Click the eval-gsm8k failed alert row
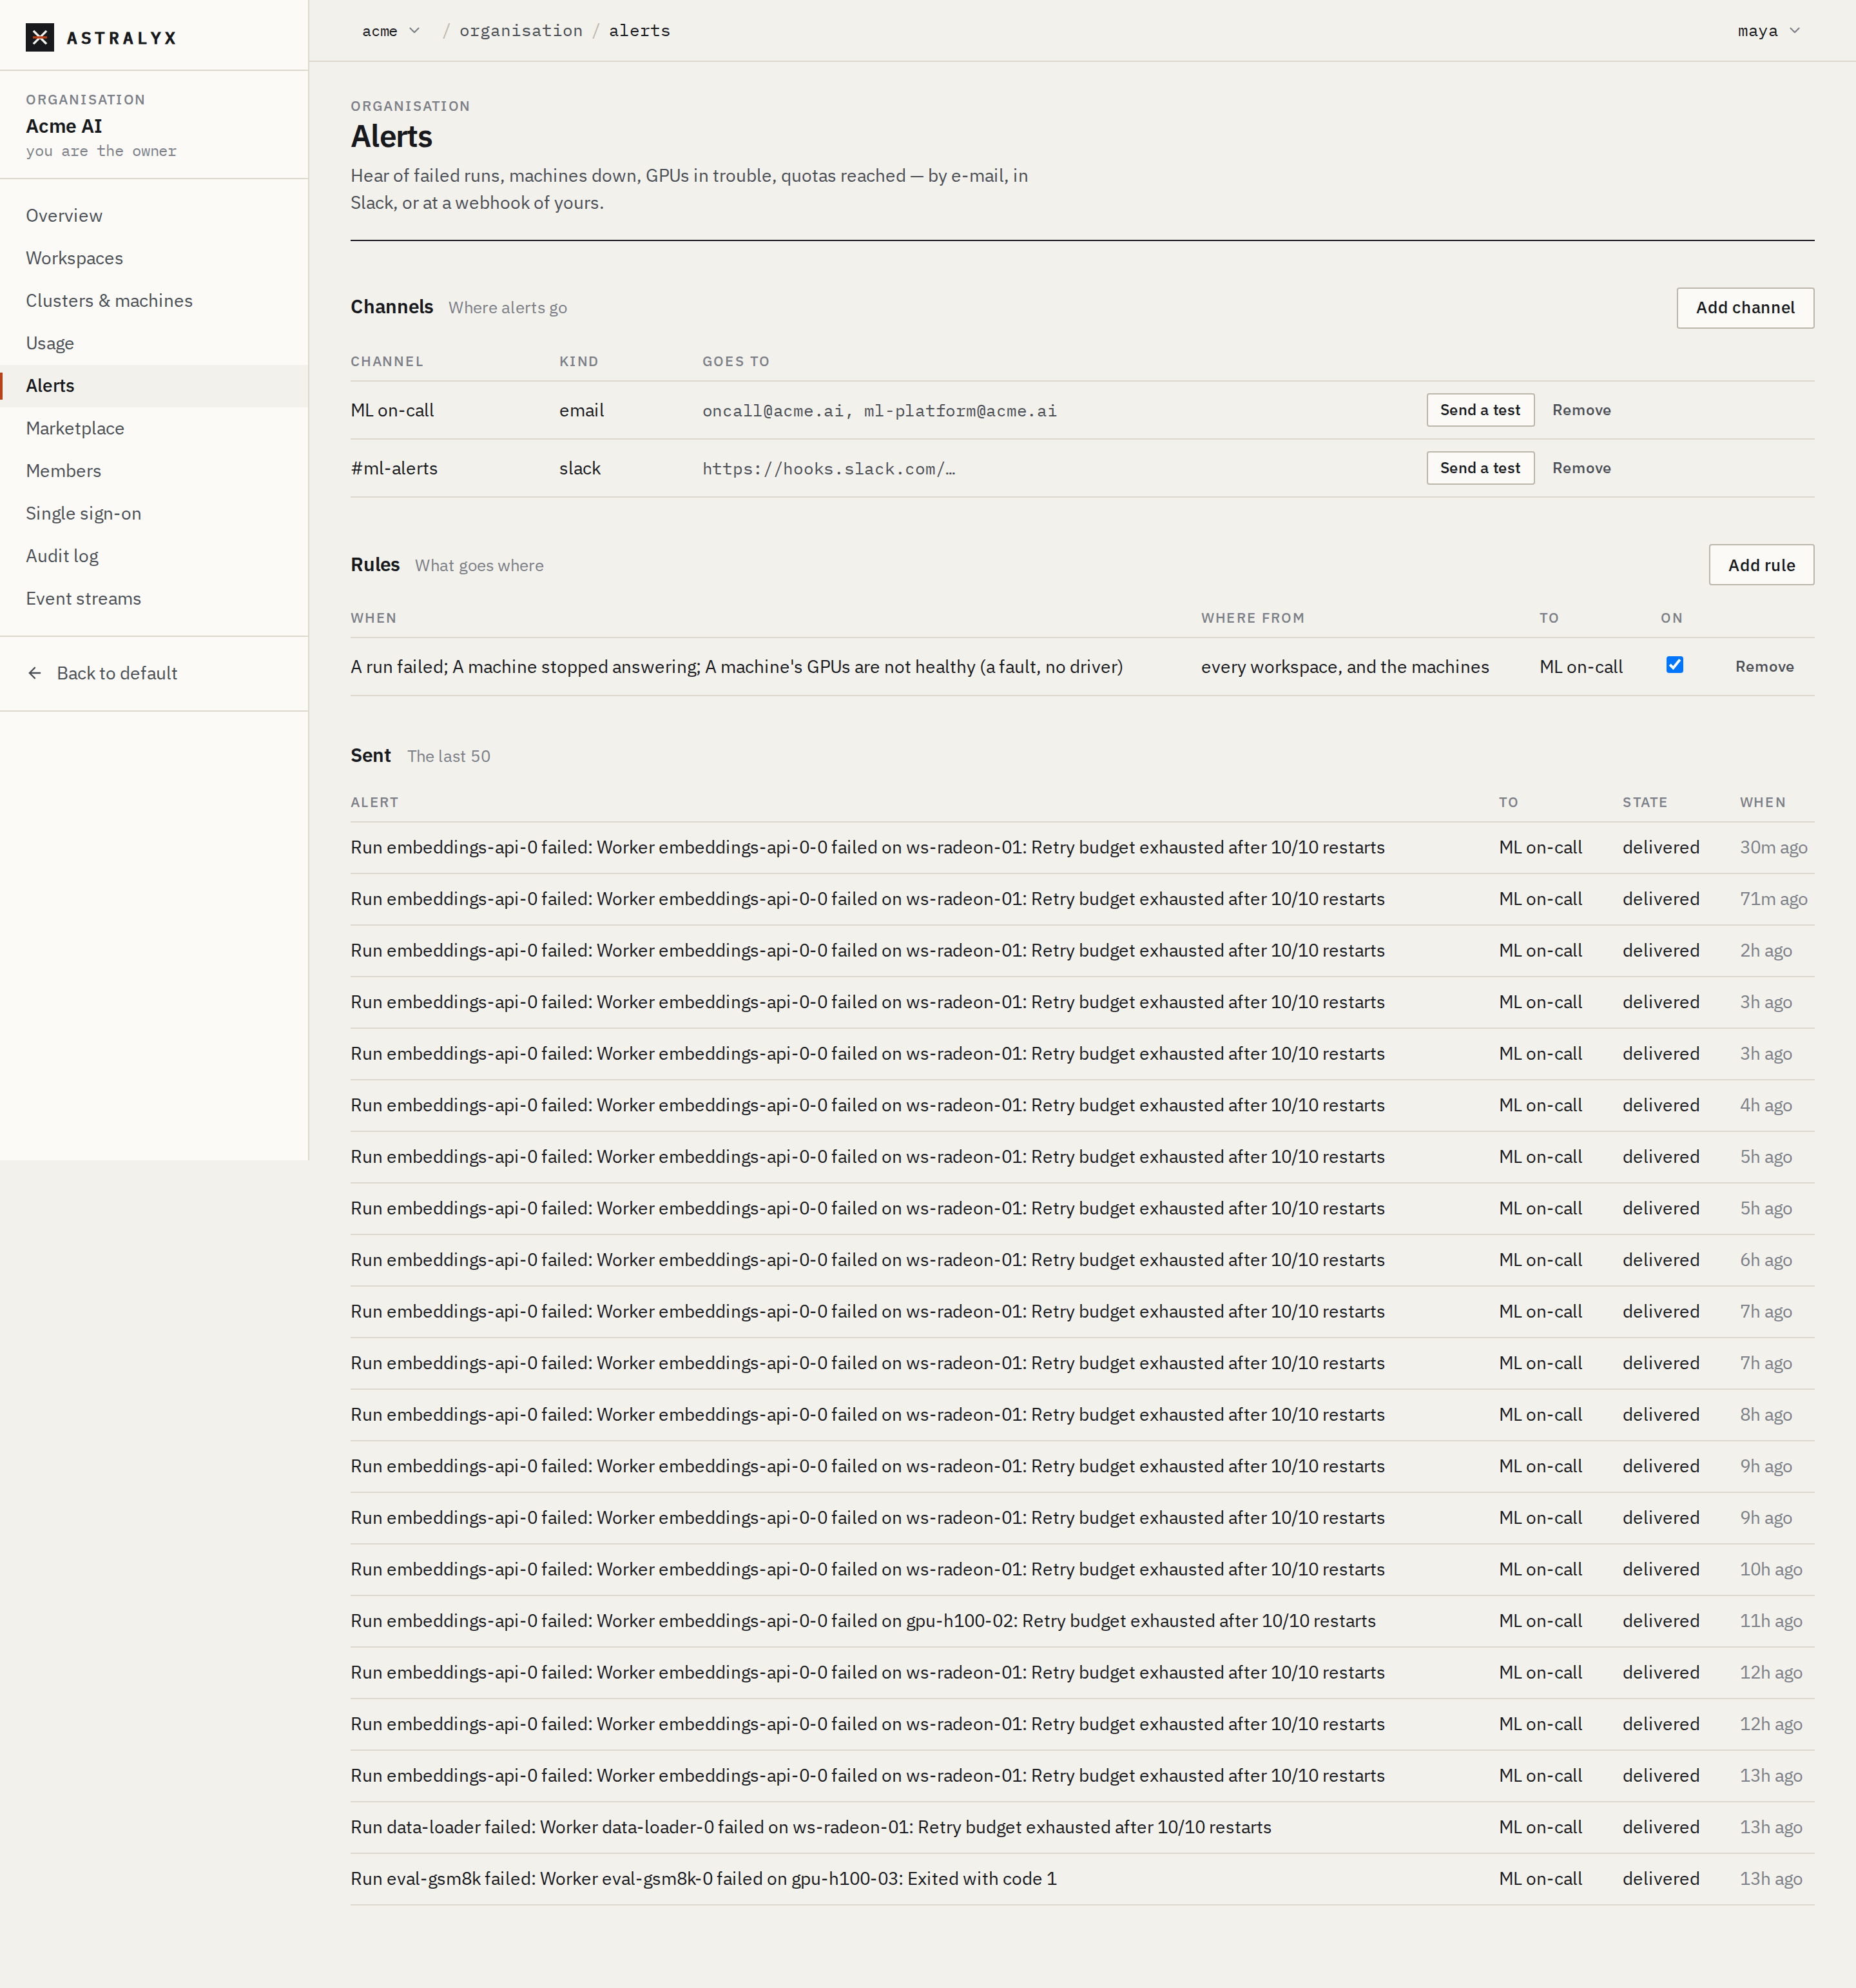Image resolution: width=1856 pixels, height=1988 pixels. (x=1082, y=1879)
